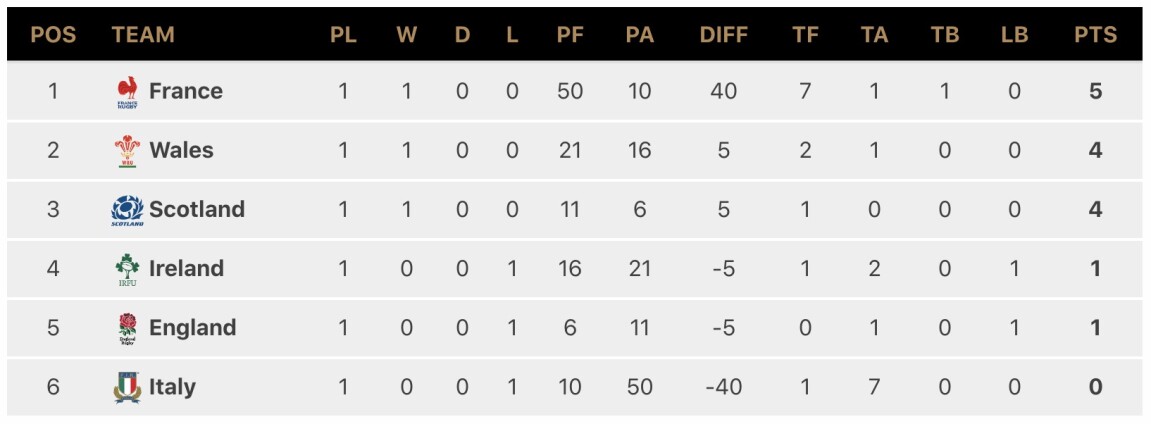This screenshot has height=424, width=1151.
Task: Select Italy's points difference of -40
Action: [724, 387]
